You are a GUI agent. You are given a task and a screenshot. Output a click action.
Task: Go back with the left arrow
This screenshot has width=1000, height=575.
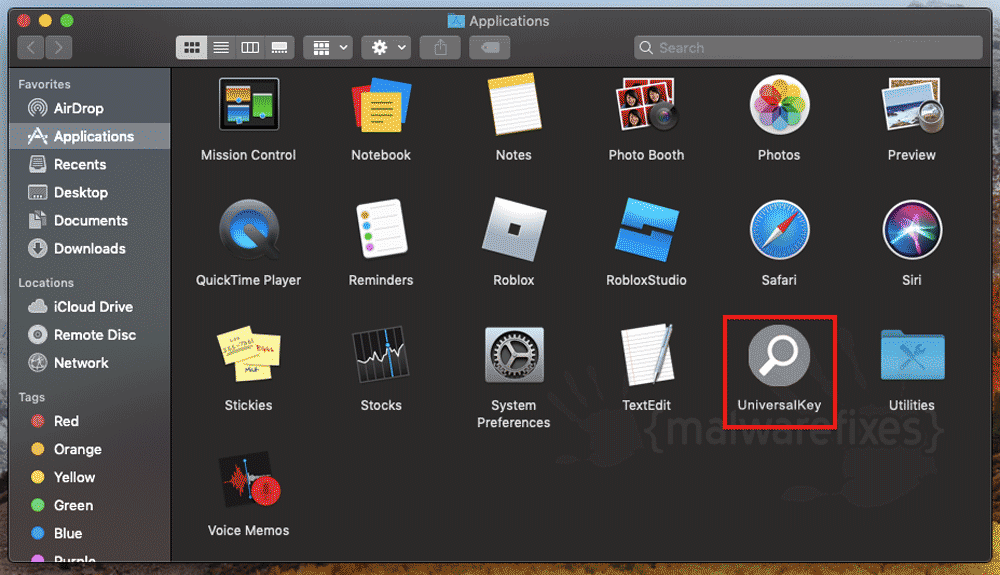[x=31, y=47]
